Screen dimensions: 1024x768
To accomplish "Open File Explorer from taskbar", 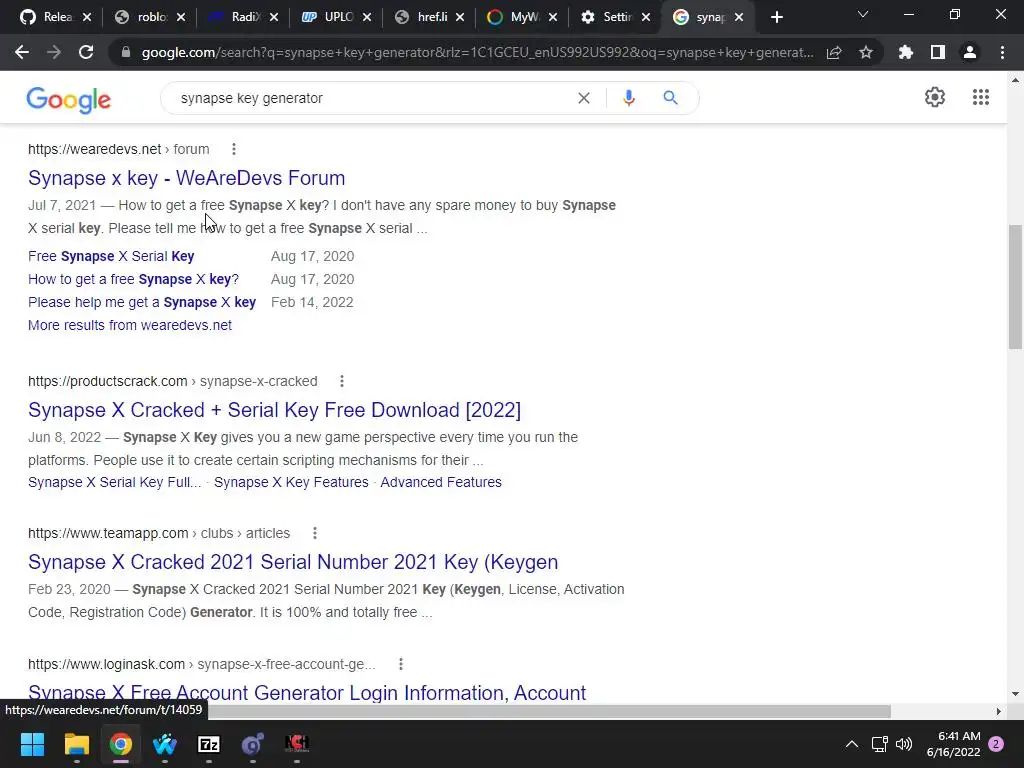I will point(76,744).
